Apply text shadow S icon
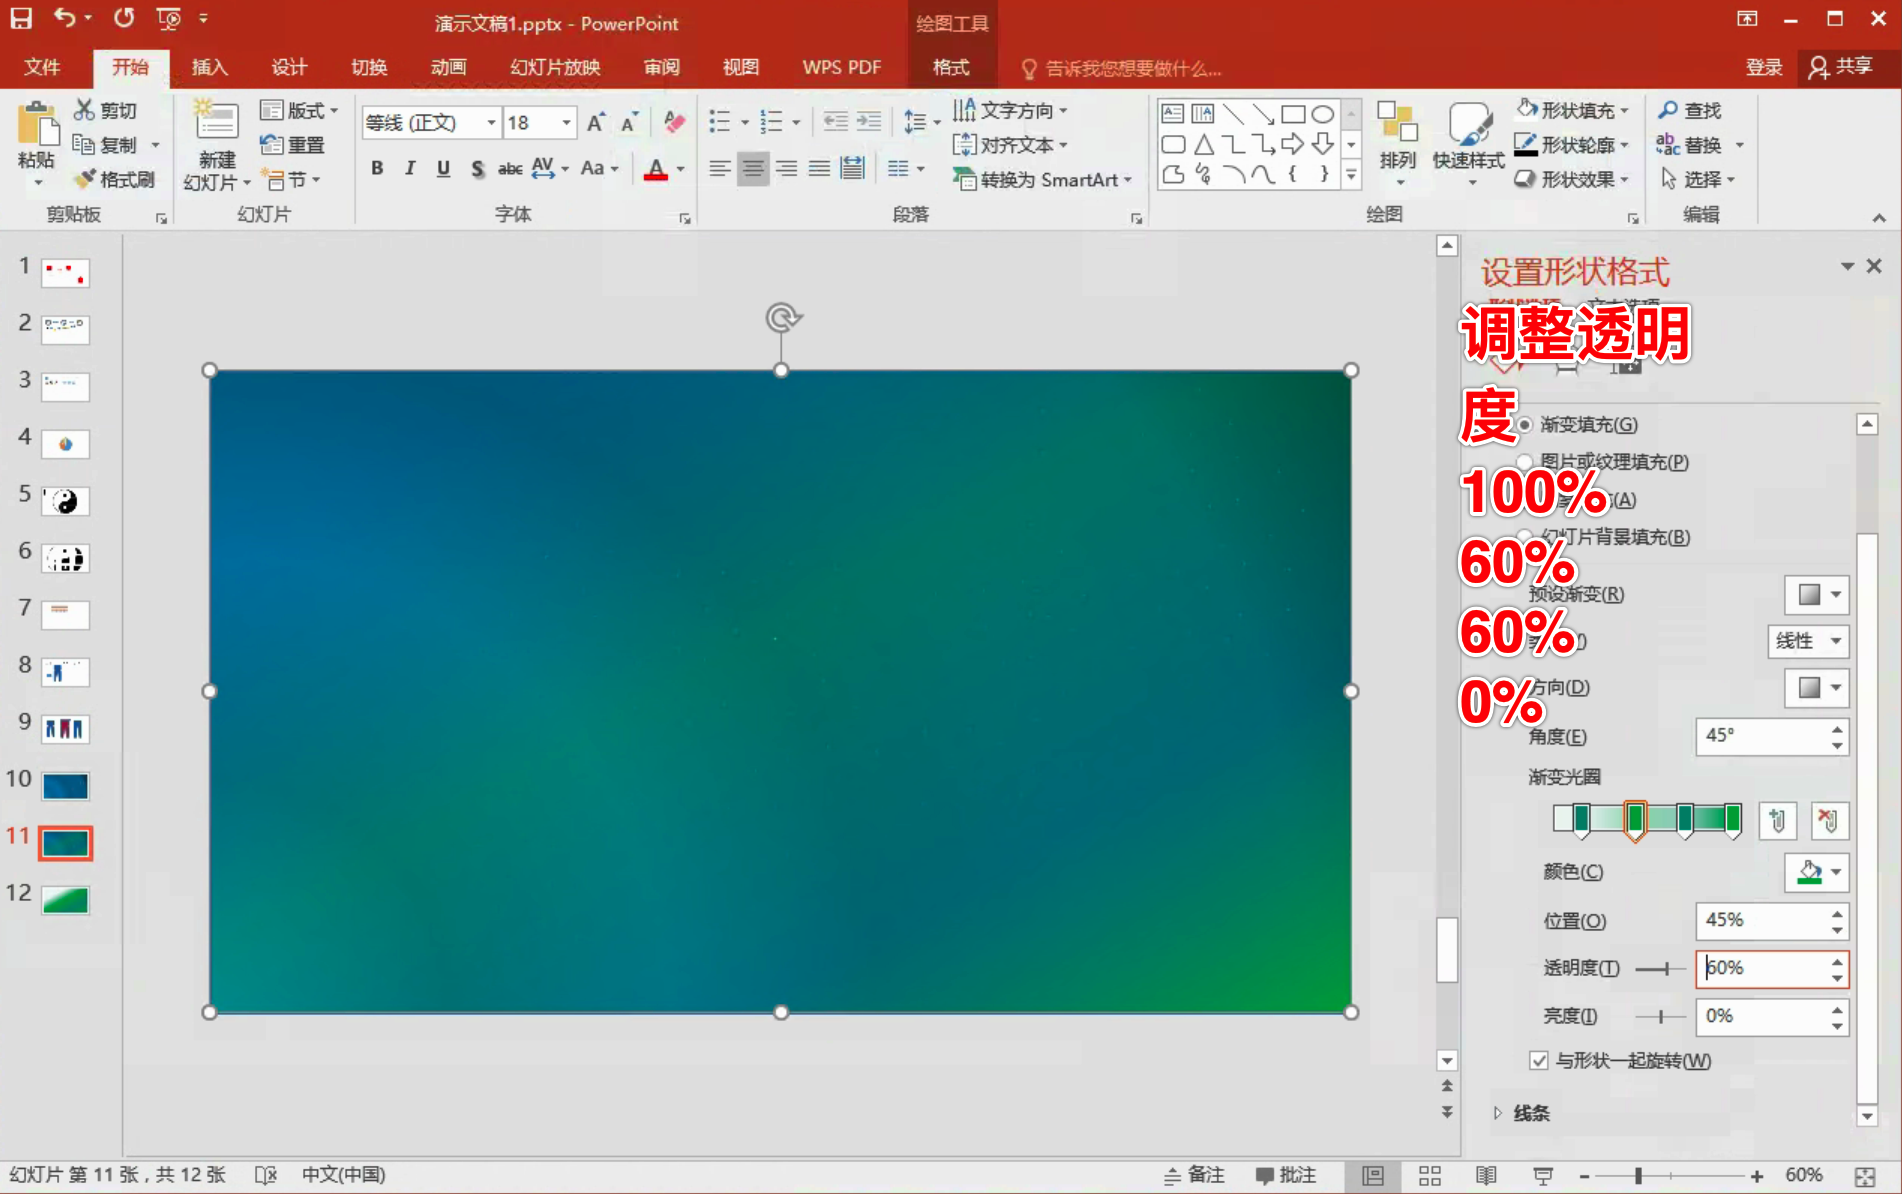Image resolution: width=1902 pixels, height=1194 pixels. (477, 168)
